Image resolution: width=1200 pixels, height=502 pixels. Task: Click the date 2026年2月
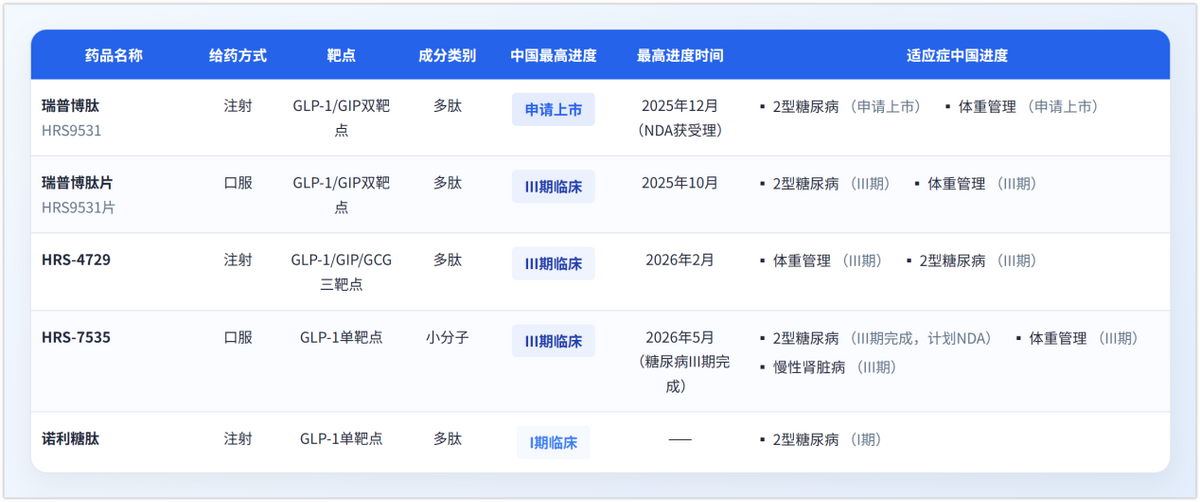point(680,260)
